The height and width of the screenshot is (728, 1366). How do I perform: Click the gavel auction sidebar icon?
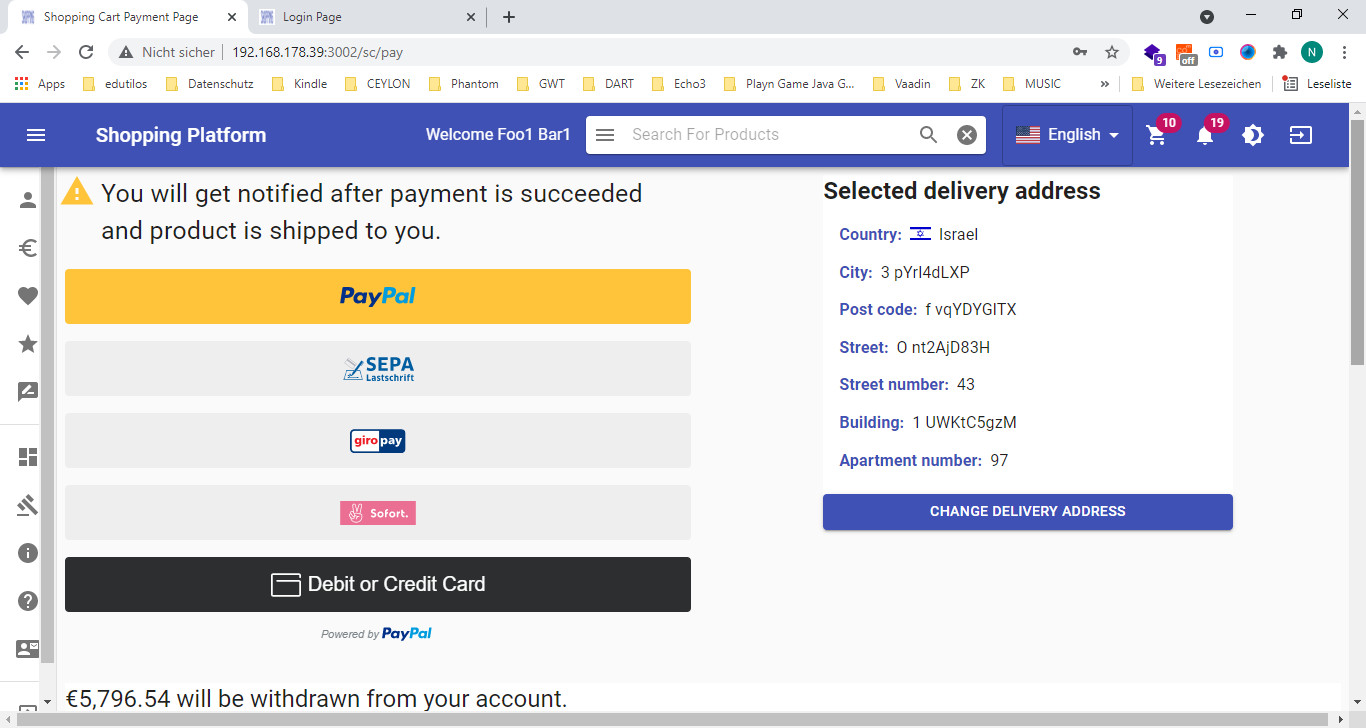[28, 505]
